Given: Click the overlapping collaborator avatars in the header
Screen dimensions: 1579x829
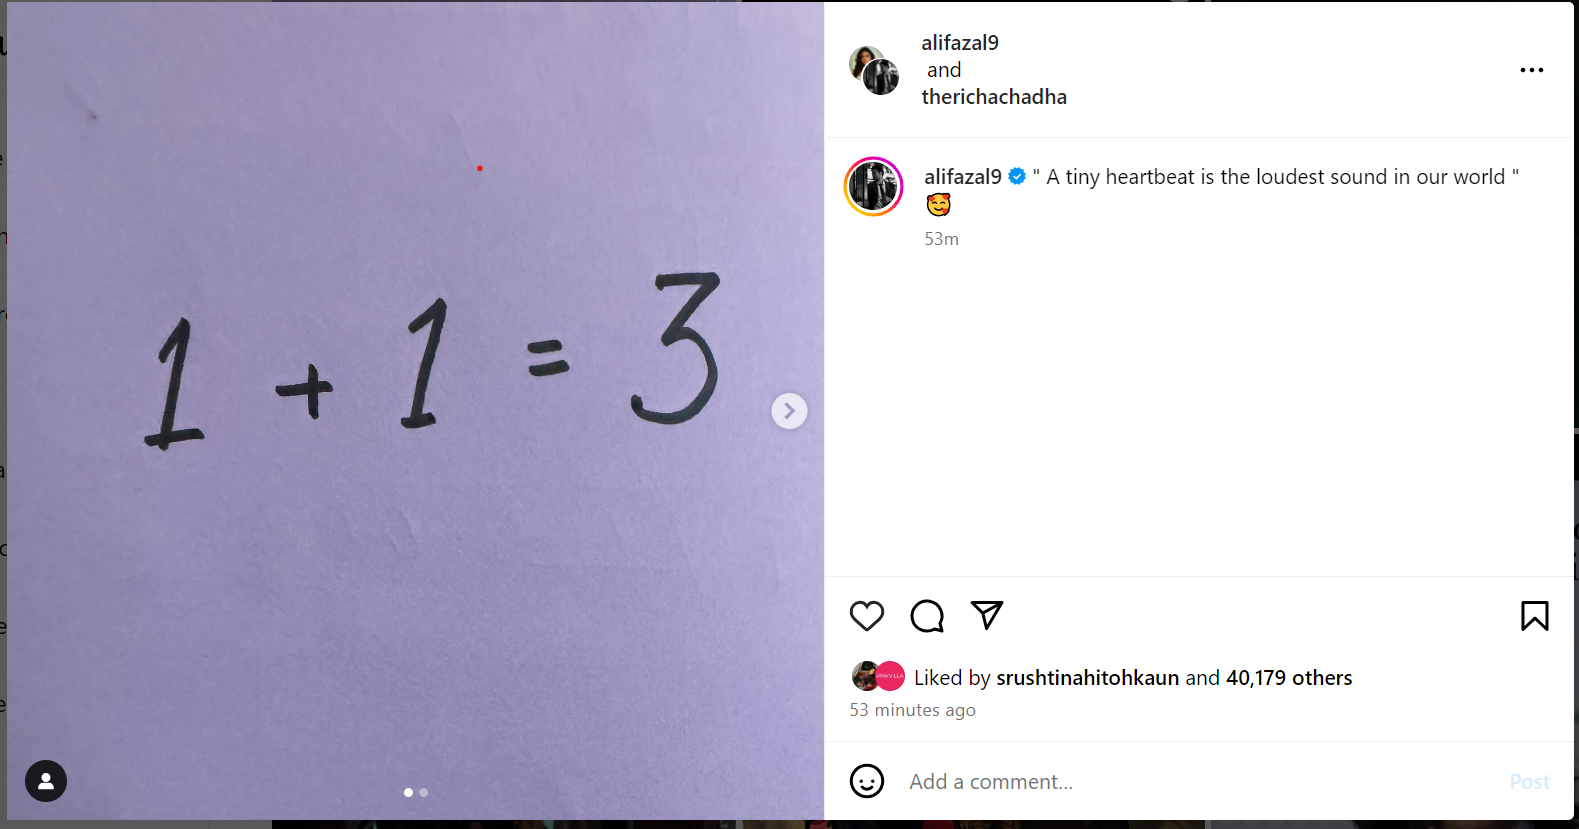Looking at the screenshot, I should coord(874,70).
